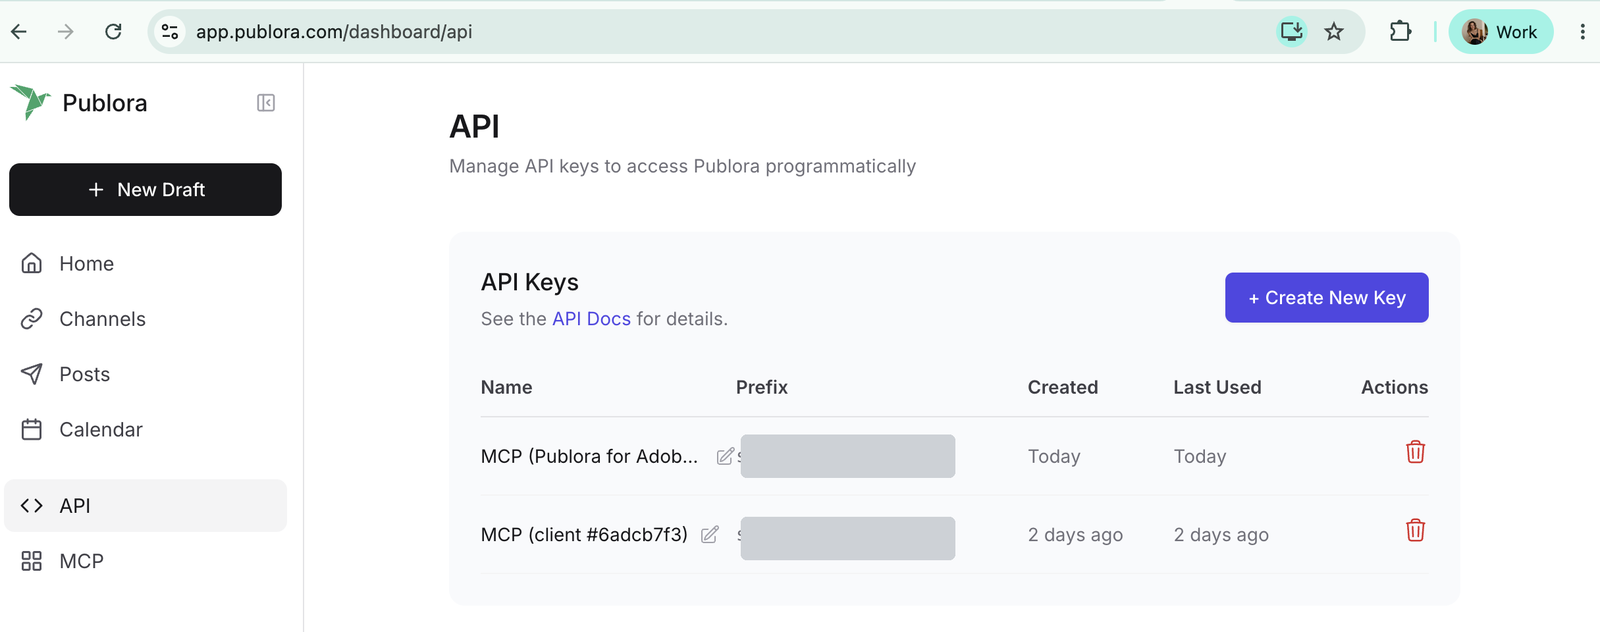1600x632 pixels.
Task: Click the API code brackets icon
Action: coord(32,506)
